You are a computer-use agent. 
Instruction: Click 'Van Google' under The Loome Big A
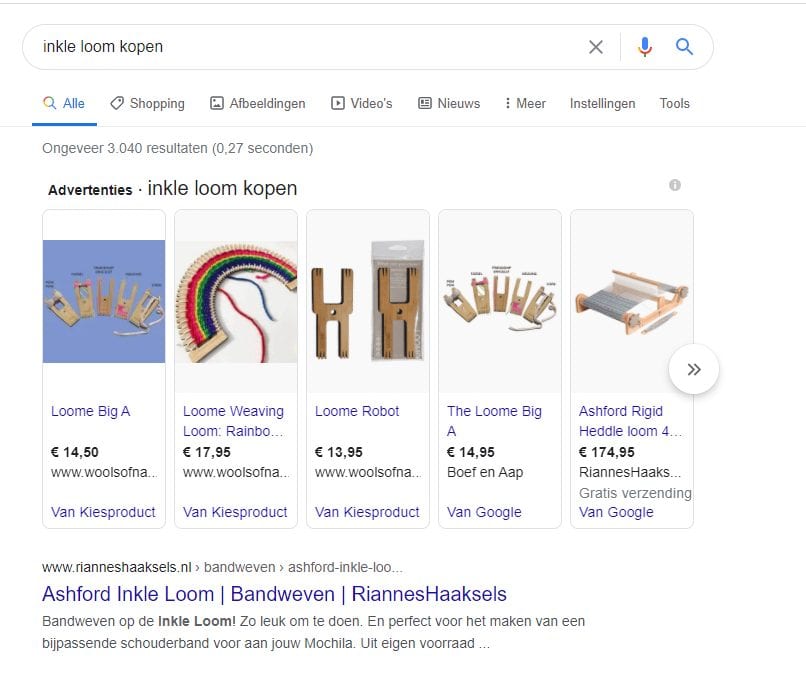click(484, 512)
